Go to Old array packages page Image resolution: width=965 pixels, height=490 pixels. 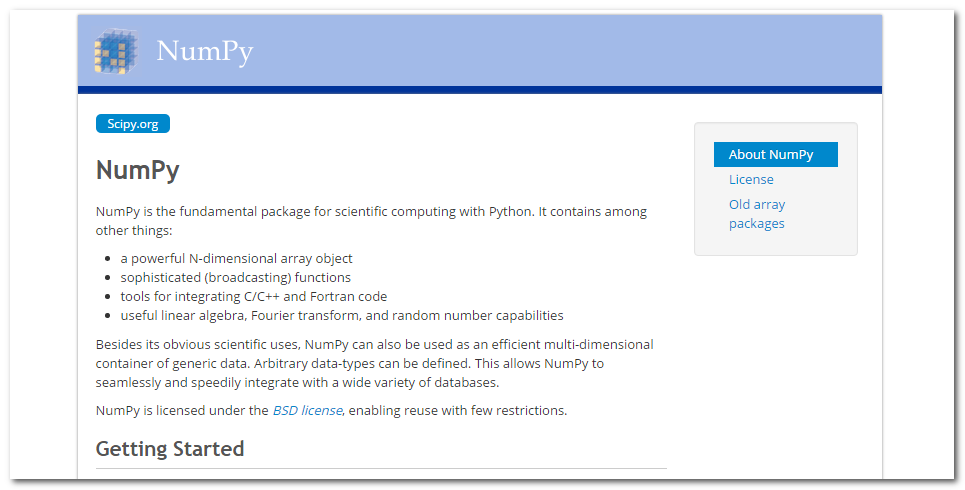pyautogui.click(x=757, y=214)
